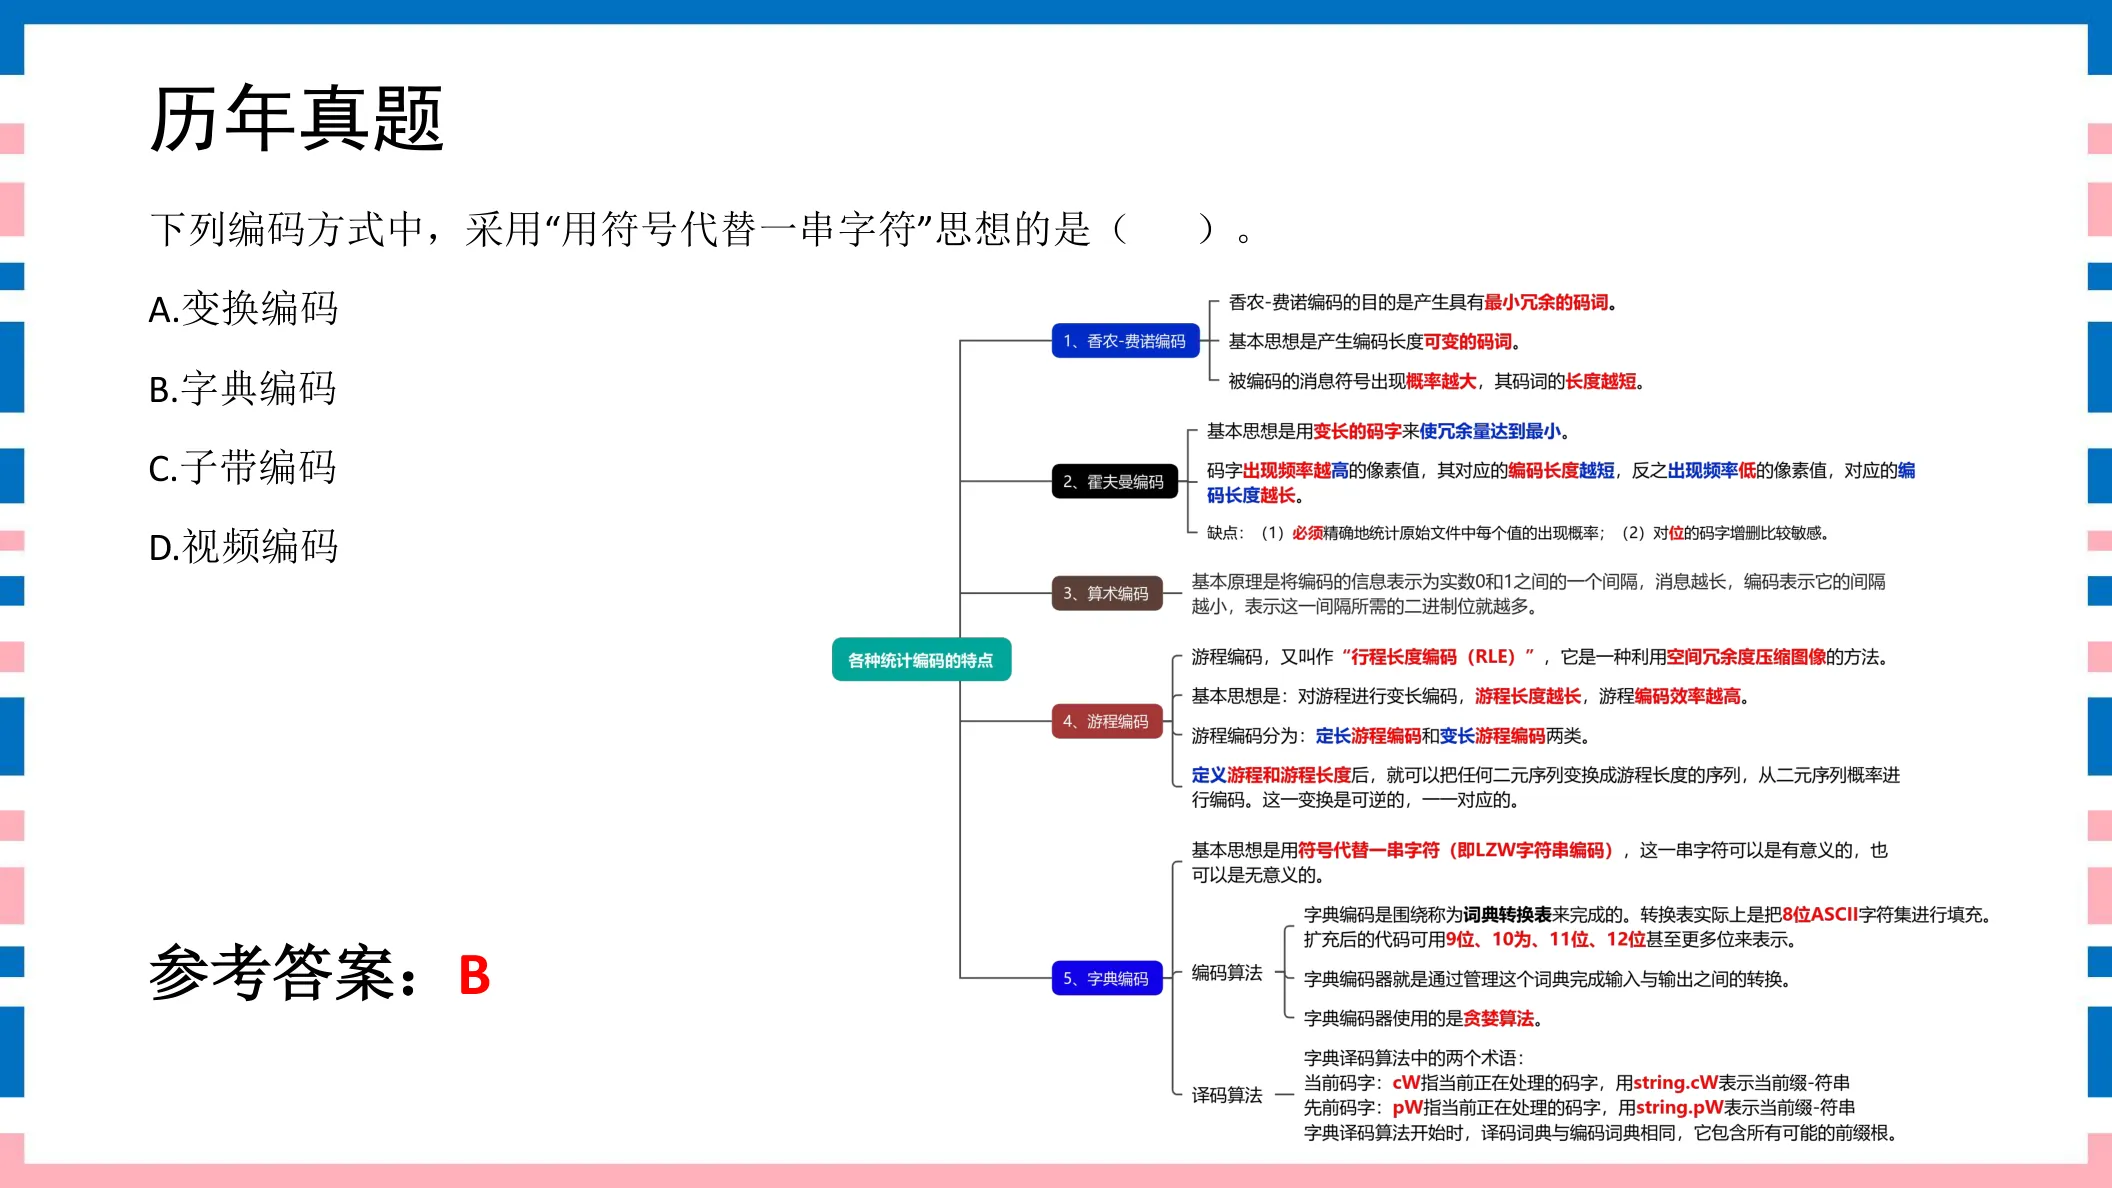Click the line 基本思想是产生编码长度可变的码词
This screenshot has width=2112, height=1188.
1375,342
